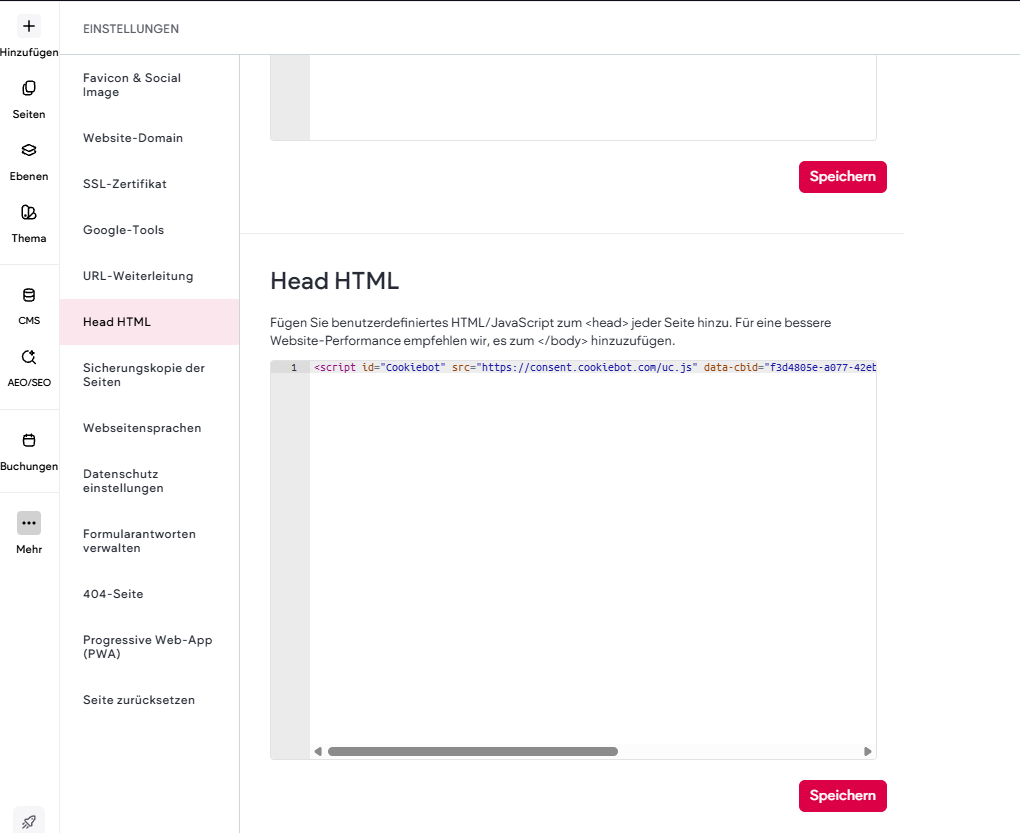
Task: Open the Seiten pages icon
Action: coord(29,88)
